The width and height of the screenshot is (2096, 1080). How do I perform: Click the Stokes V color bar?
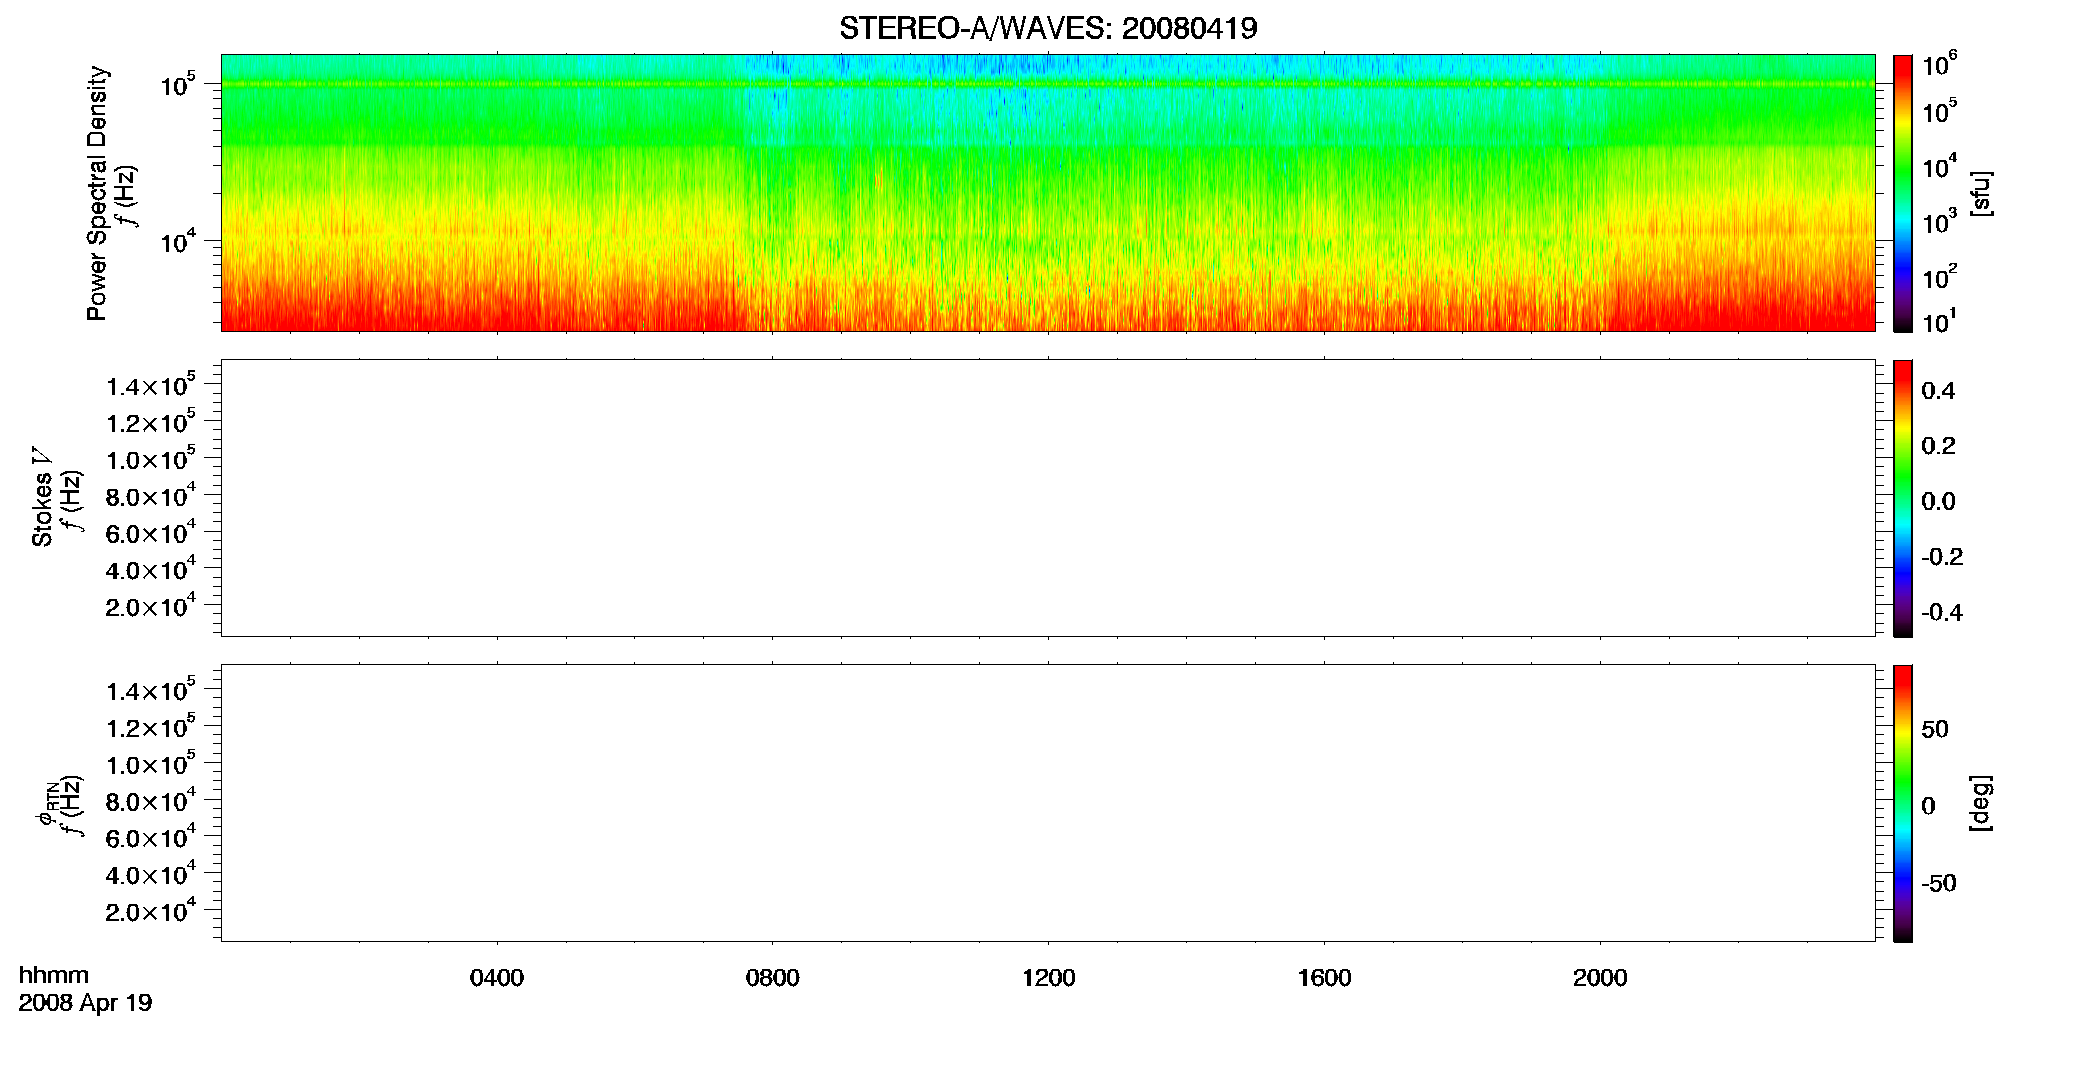point(1903,498)
